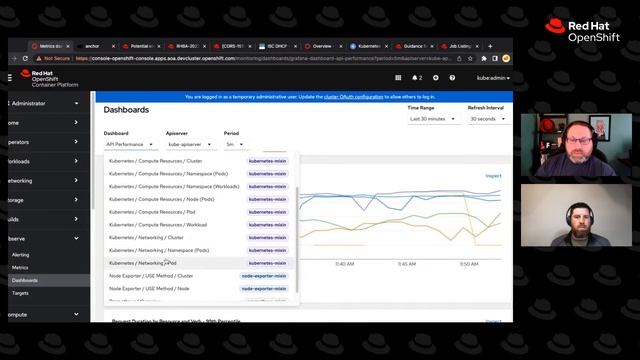The image size is (640, 360).
Task: Open Metrics under Observe
Action: [x=20, y=268]
